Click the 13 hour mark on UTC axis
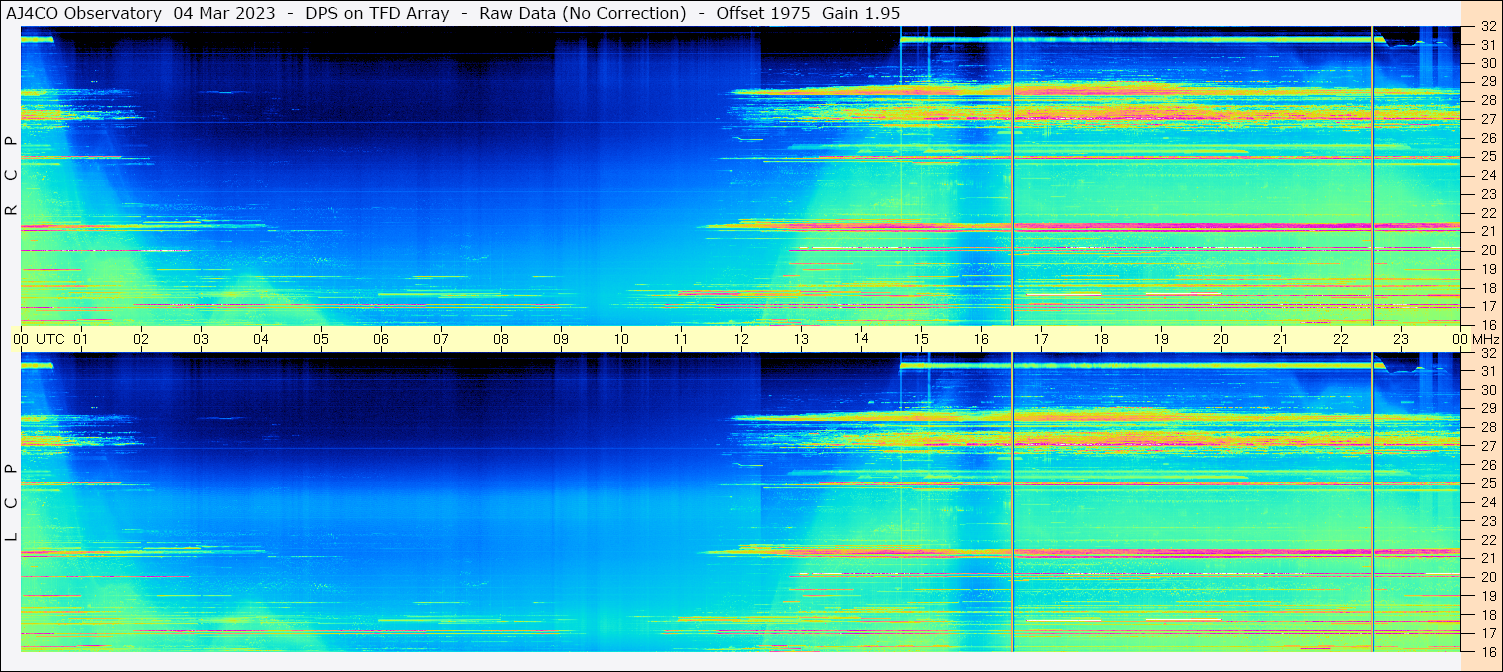 pos(801,339)
